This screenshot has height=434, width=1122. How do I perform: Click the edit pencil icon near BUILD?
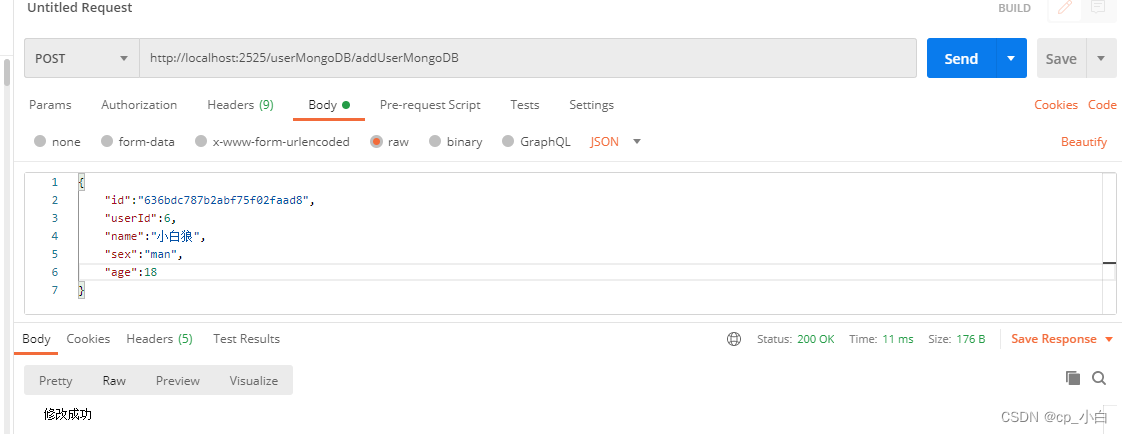[x=1065, y=8]
